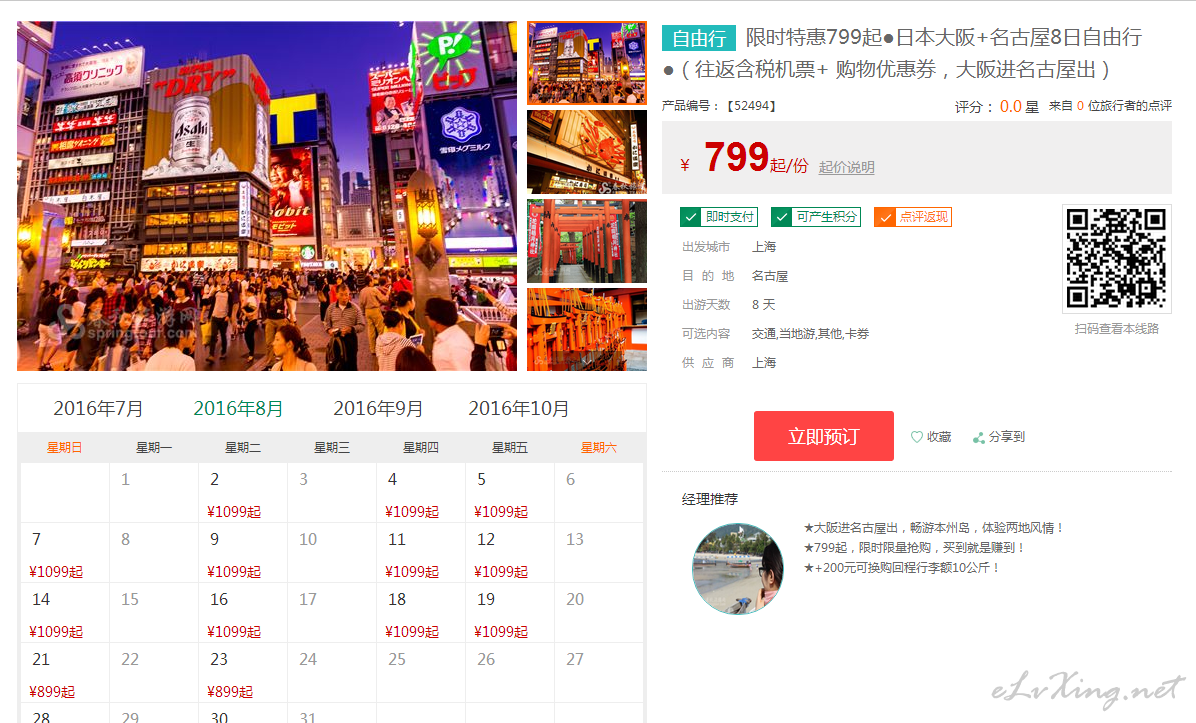Click the 799 price figure
The width and height of the screenshot is (1196, 723).
tap(736, 157)
